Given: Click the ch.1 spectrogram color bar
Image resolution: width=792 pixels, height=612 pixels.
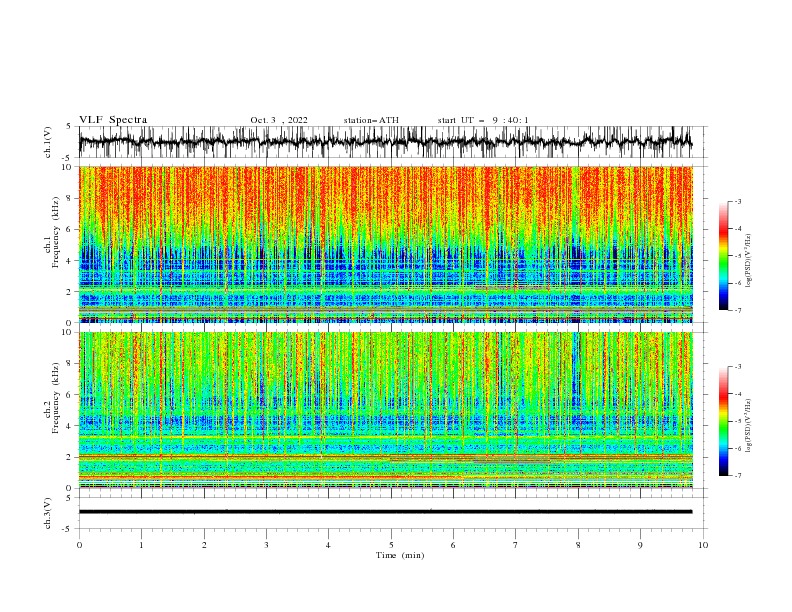Looking at the screenshot, I should (x=724, y=255).
